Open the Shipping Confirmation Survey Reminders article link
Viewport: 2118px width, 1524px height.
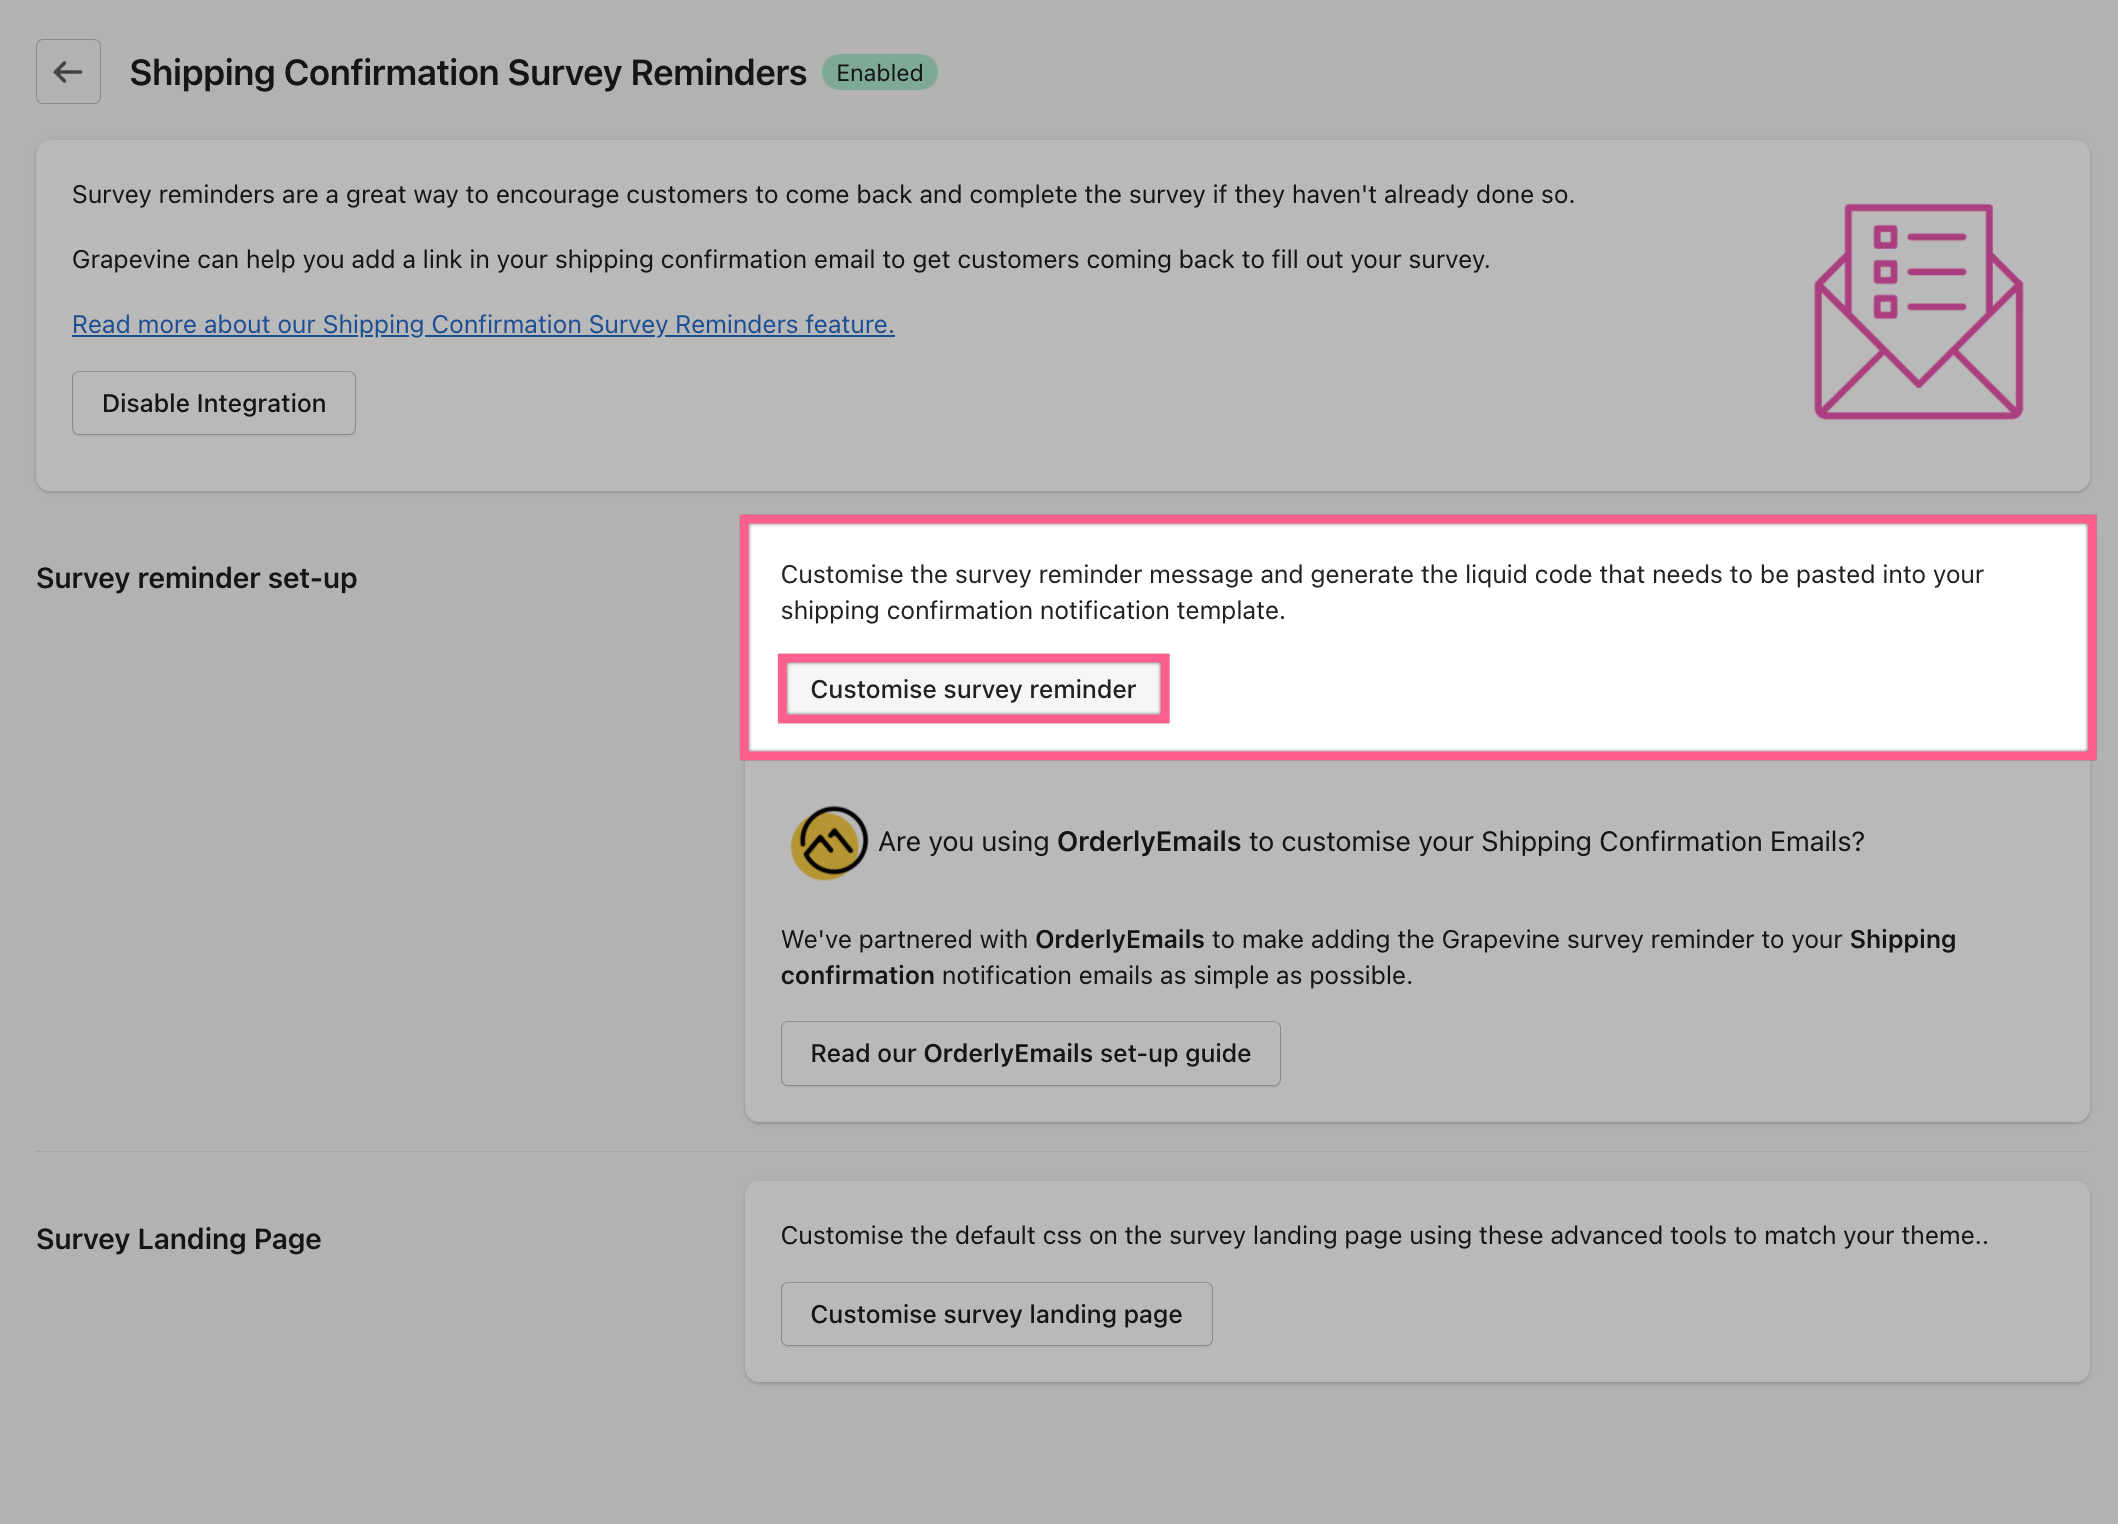coord(483,324)
